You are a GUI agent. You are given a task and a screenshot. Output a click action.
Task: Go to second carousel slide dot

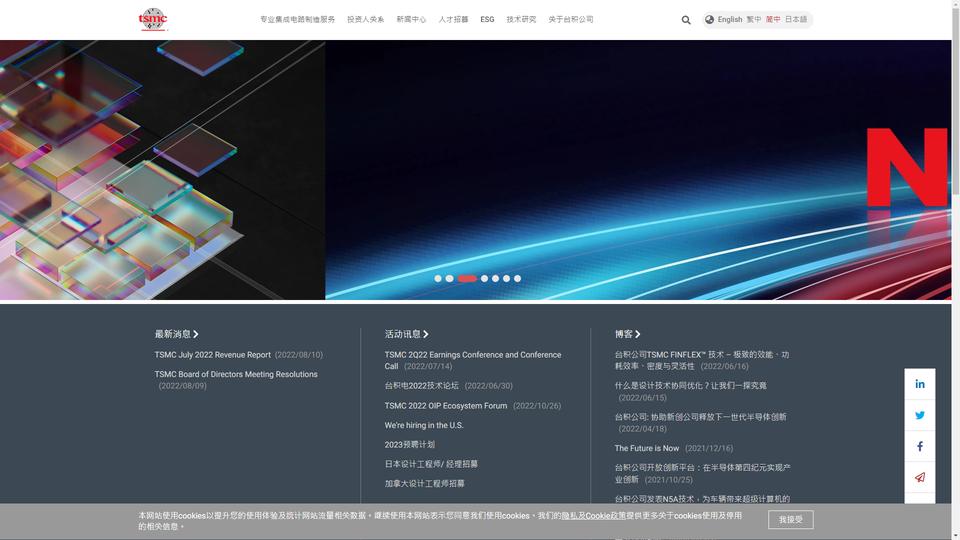pos(449,279)
